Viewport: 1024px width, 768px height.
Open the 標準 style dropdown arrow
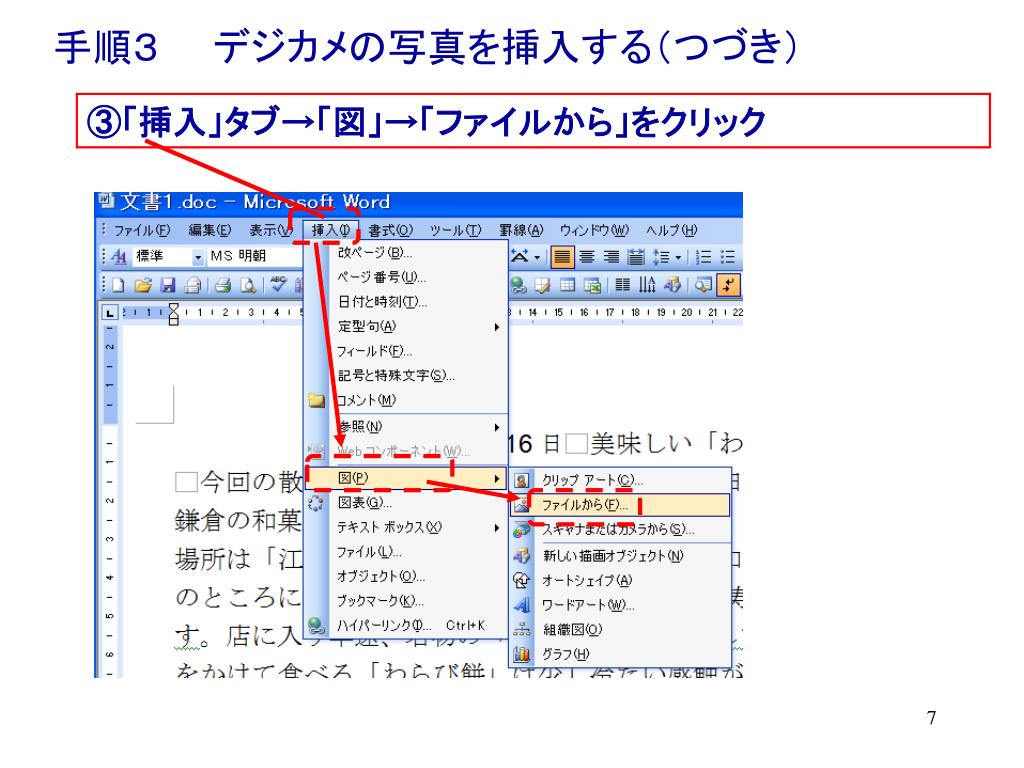point(197,257)
